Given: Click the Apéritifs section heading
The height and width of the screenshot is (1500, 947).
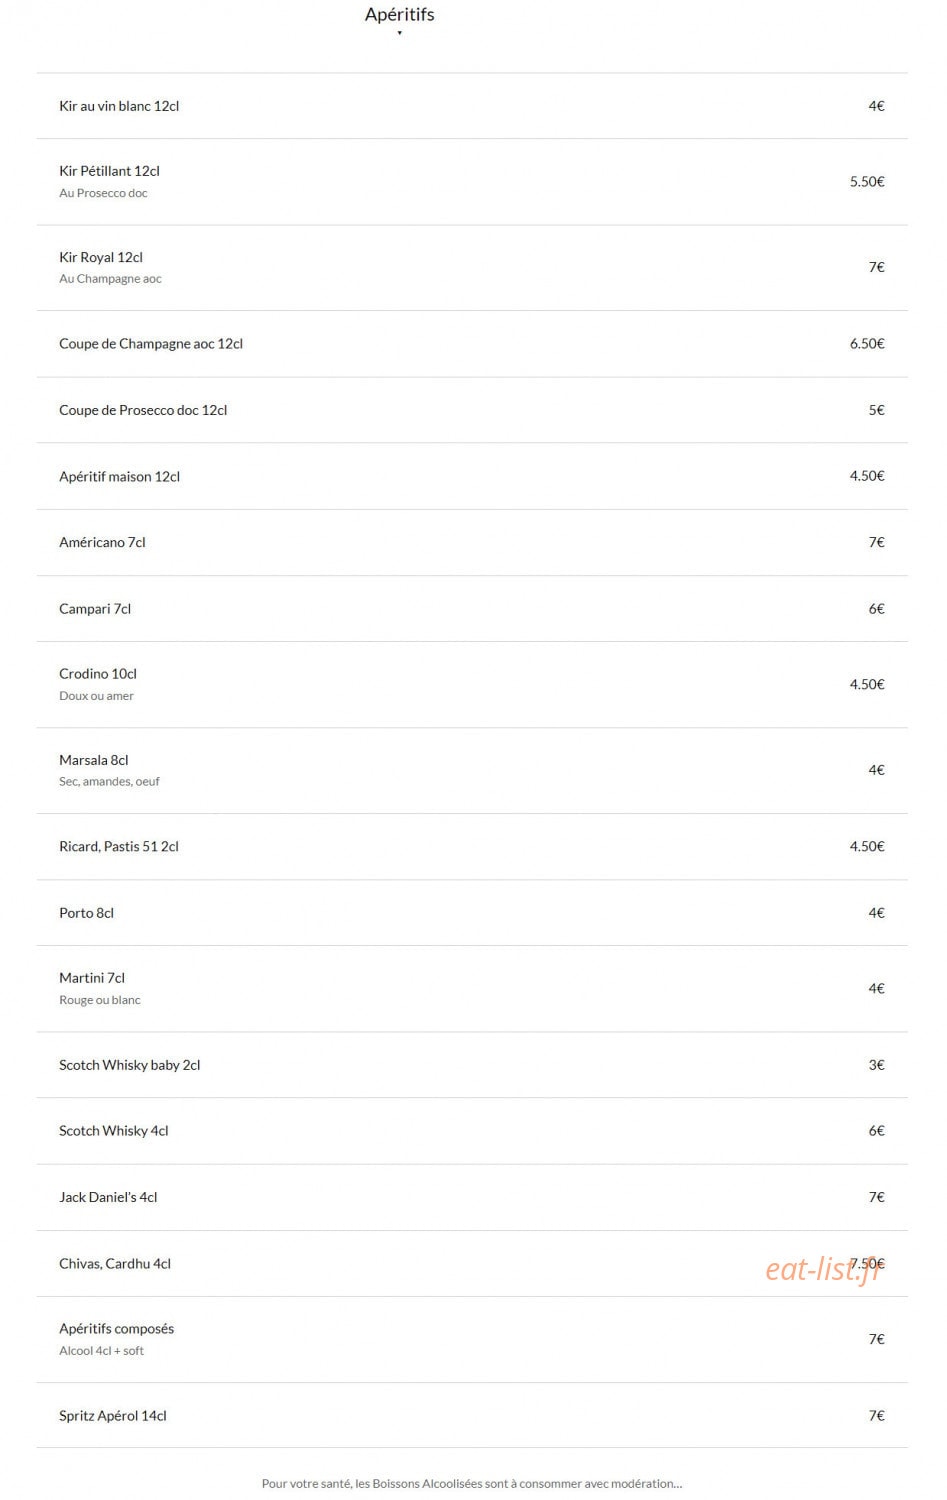Looking at the screenshot, I should [399, 14].
